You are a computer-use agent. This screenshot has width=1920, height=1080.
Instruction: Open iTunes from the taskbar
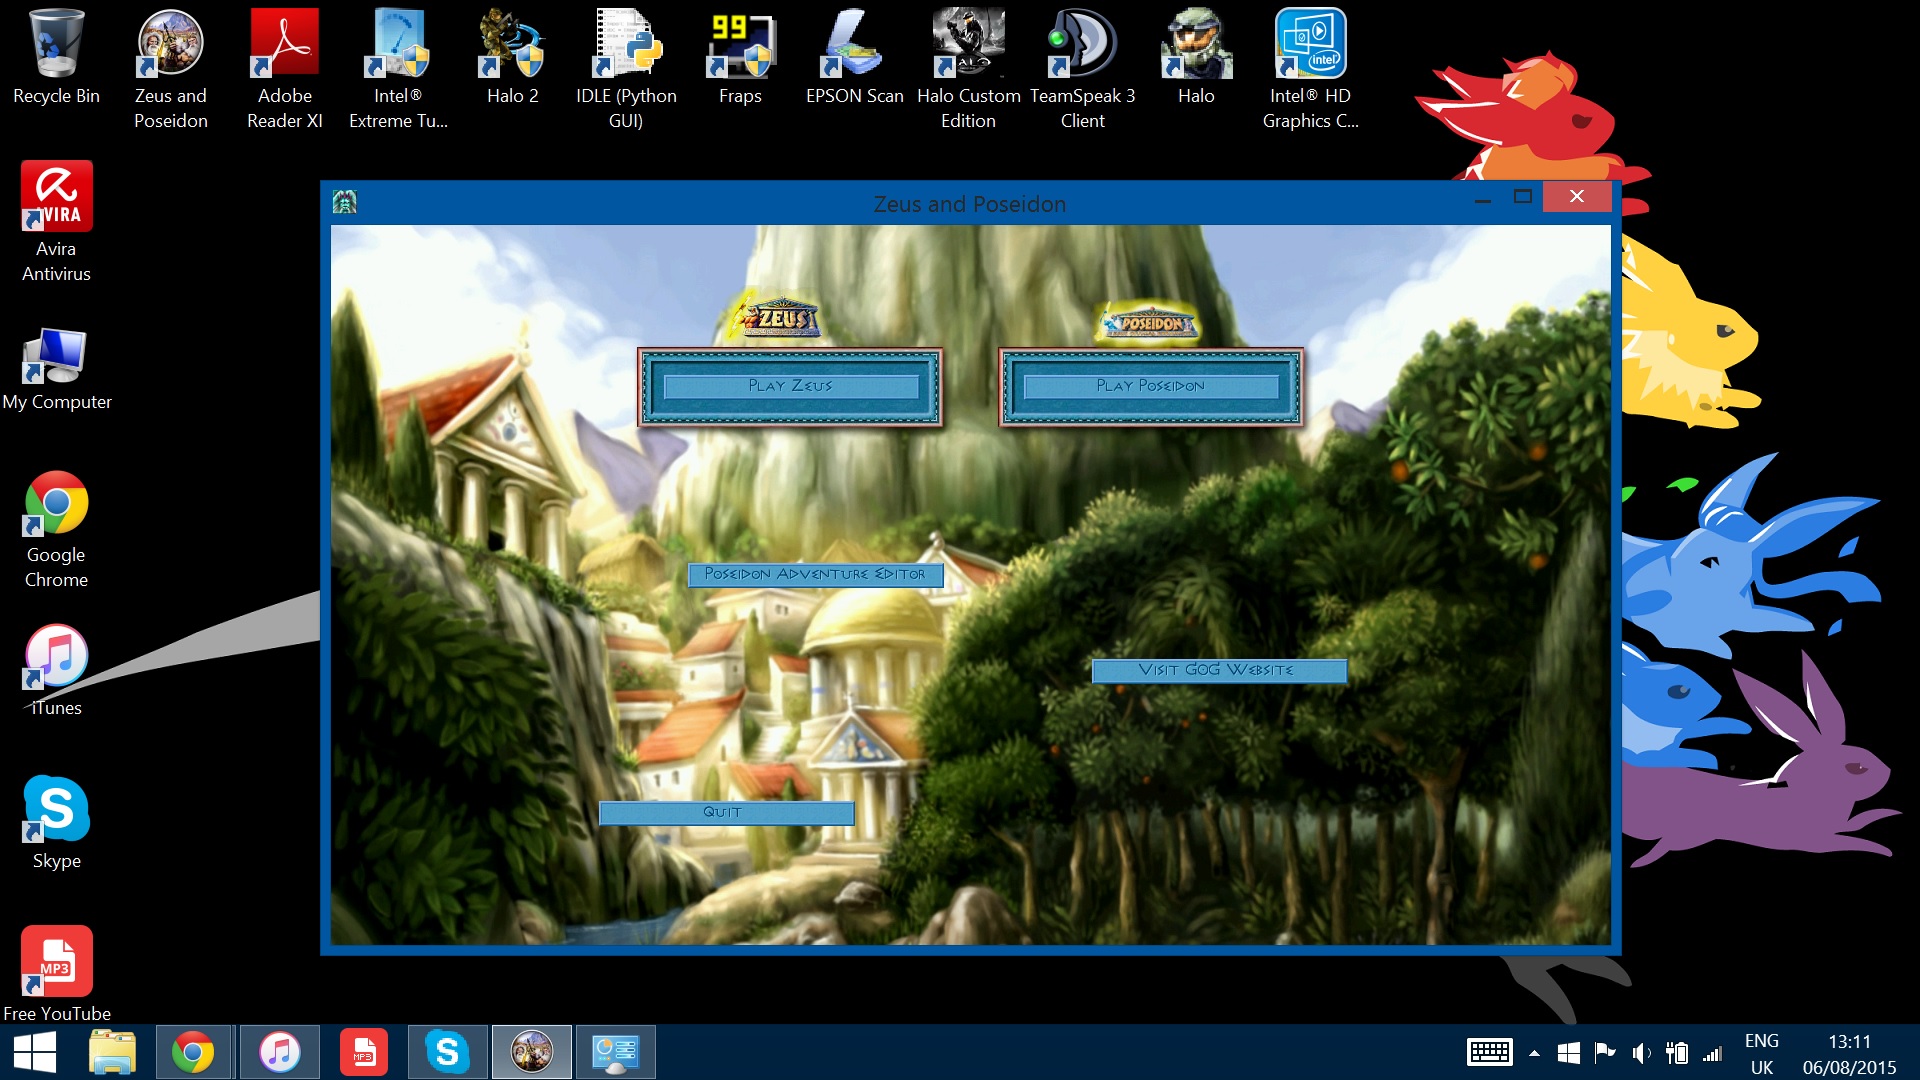[x=279, y=1052]
